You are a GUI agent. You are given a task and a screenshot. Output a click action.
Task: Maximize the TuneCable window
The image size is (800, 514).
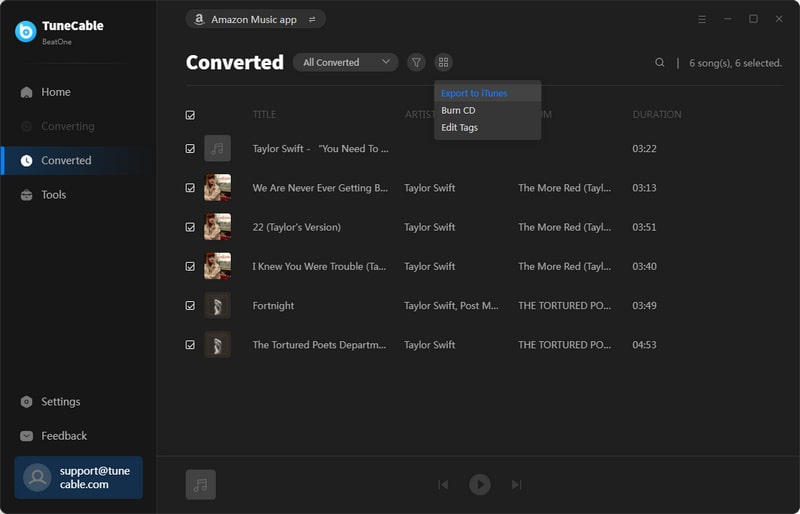tap(753, 19)
